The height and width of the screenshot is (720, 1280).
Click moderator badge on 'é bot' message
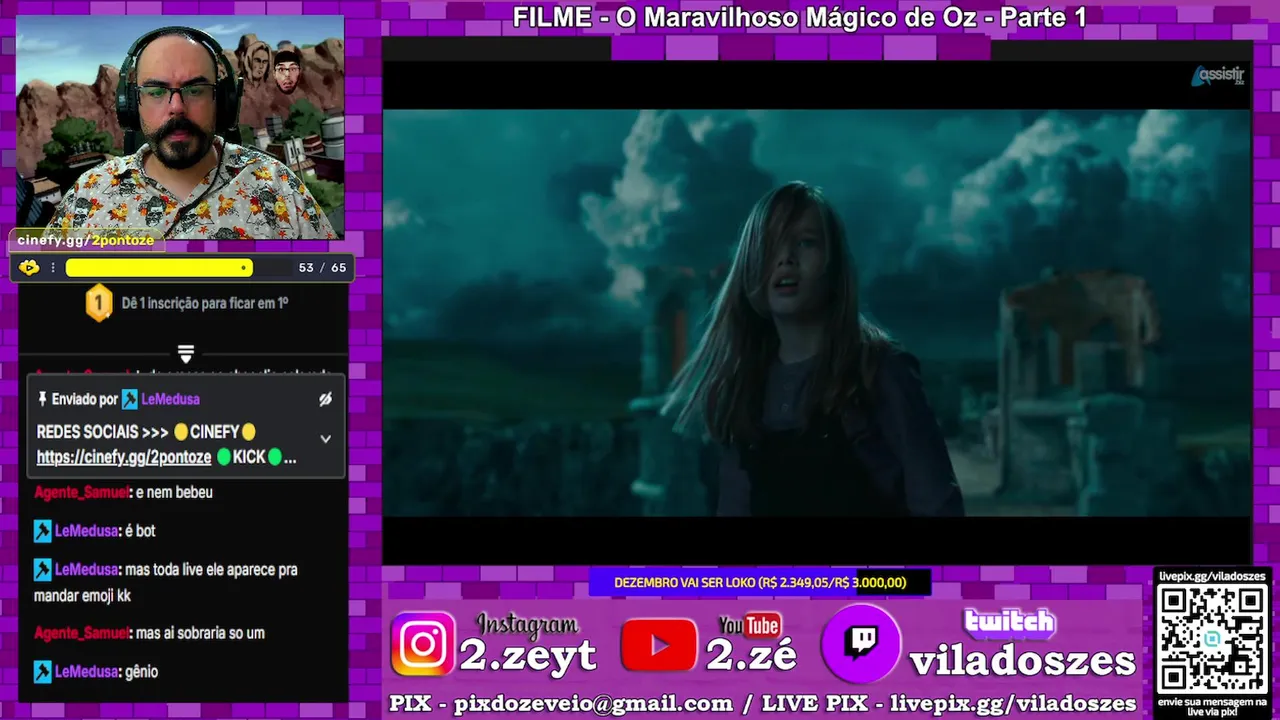point(42,531)
